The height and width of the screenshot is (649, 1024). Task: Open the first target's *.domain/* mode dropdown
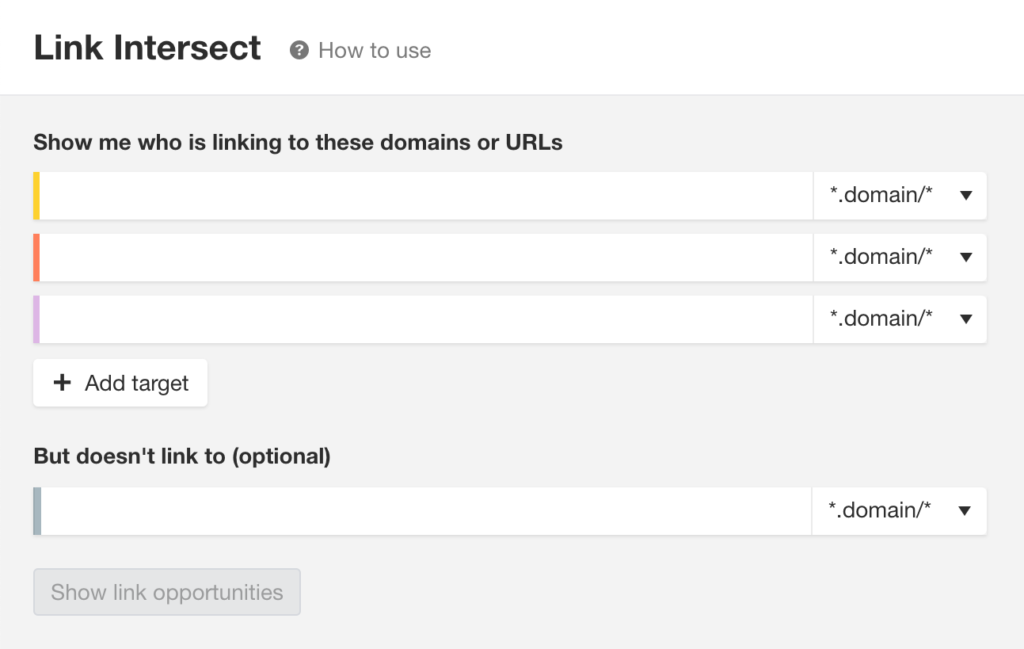point(900,195)
